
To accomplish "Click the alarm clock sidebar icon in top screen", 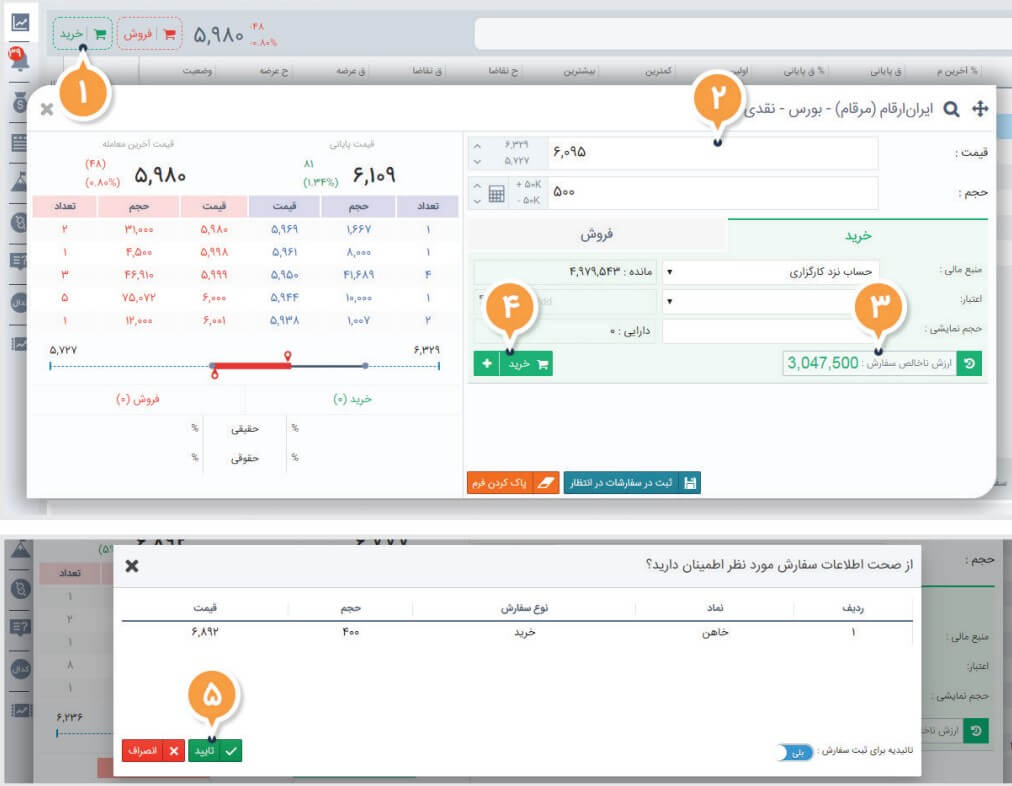I will (19, 223).
